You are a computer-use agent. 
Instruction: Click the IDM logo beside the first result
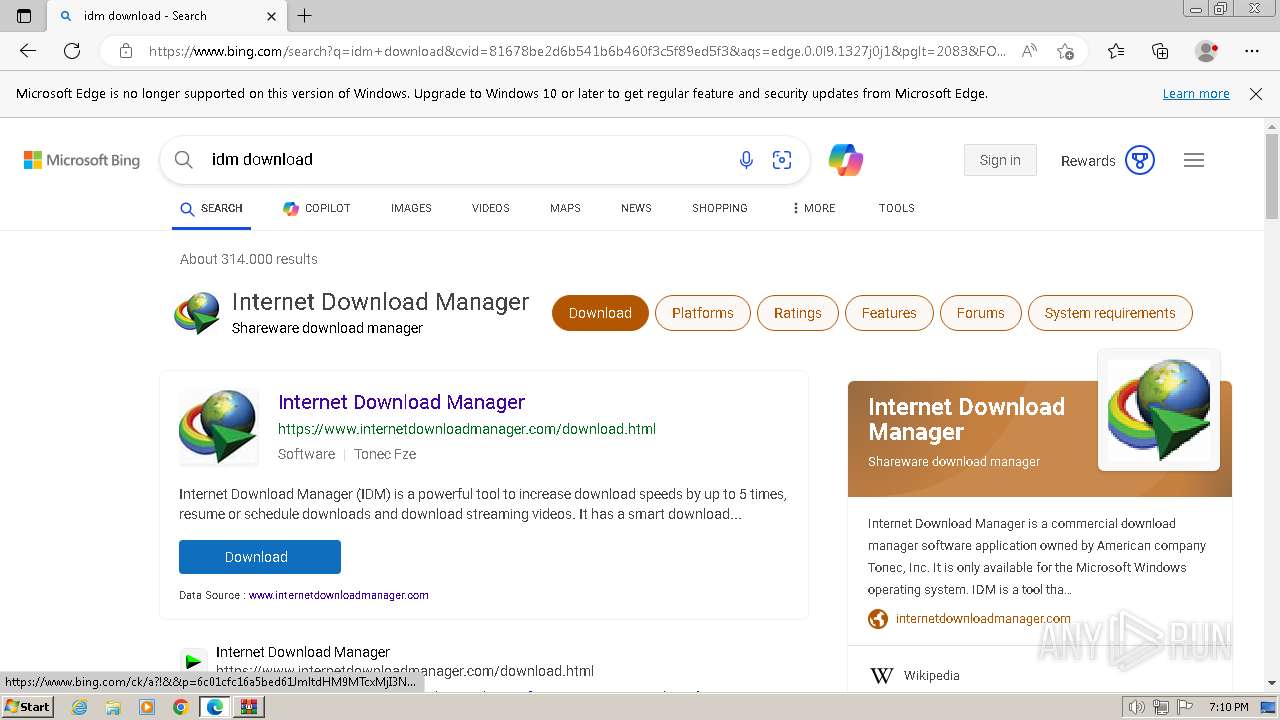(218, 427)
